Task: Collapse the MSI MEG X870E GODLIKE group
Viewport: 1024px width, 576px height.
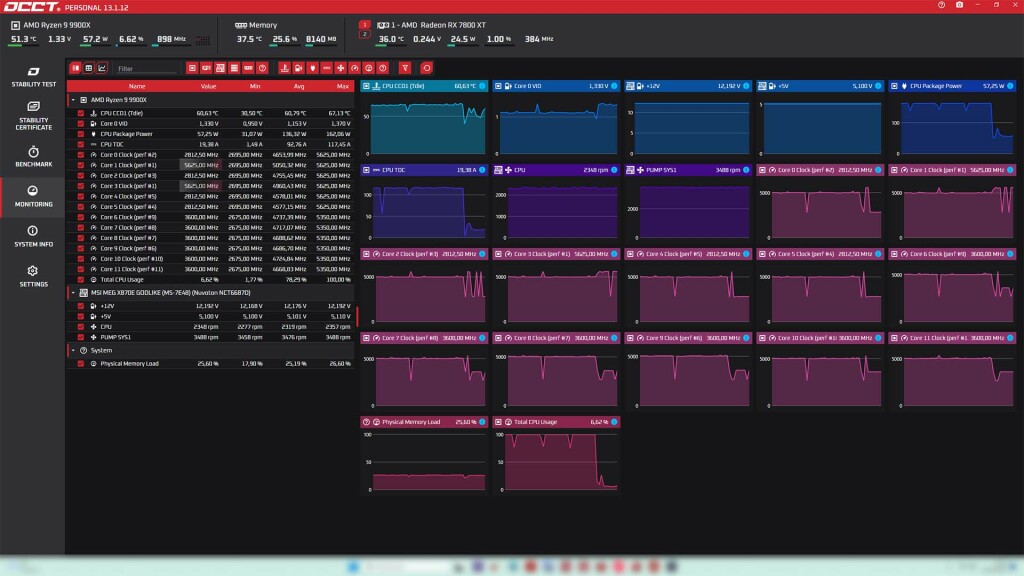Action: coord(73,293)
